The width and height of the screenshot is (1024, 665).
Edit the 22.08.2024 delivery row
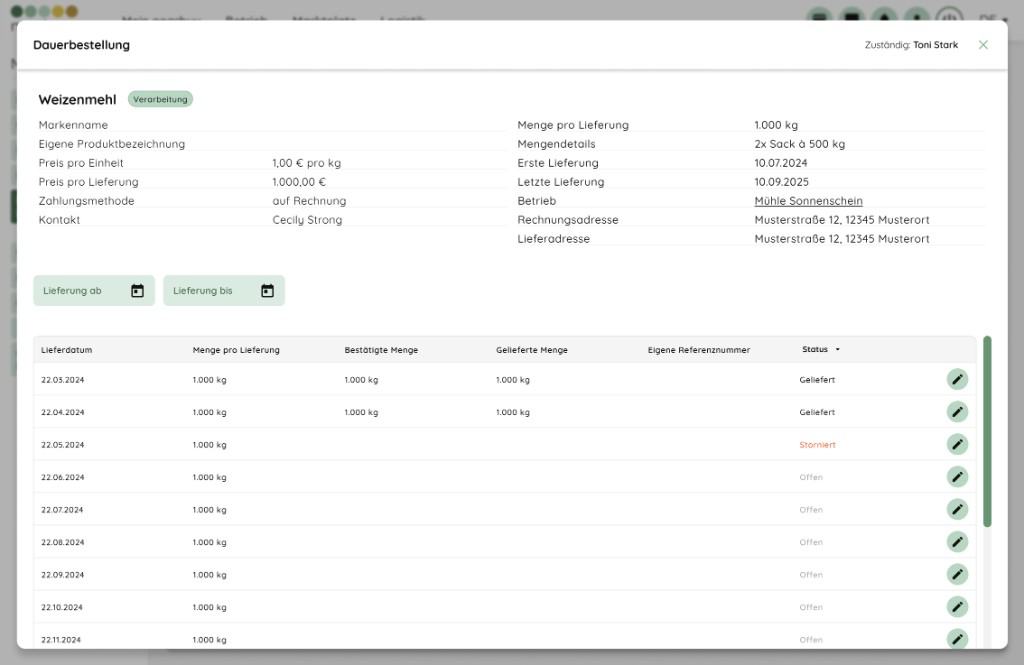click(957, 542)
